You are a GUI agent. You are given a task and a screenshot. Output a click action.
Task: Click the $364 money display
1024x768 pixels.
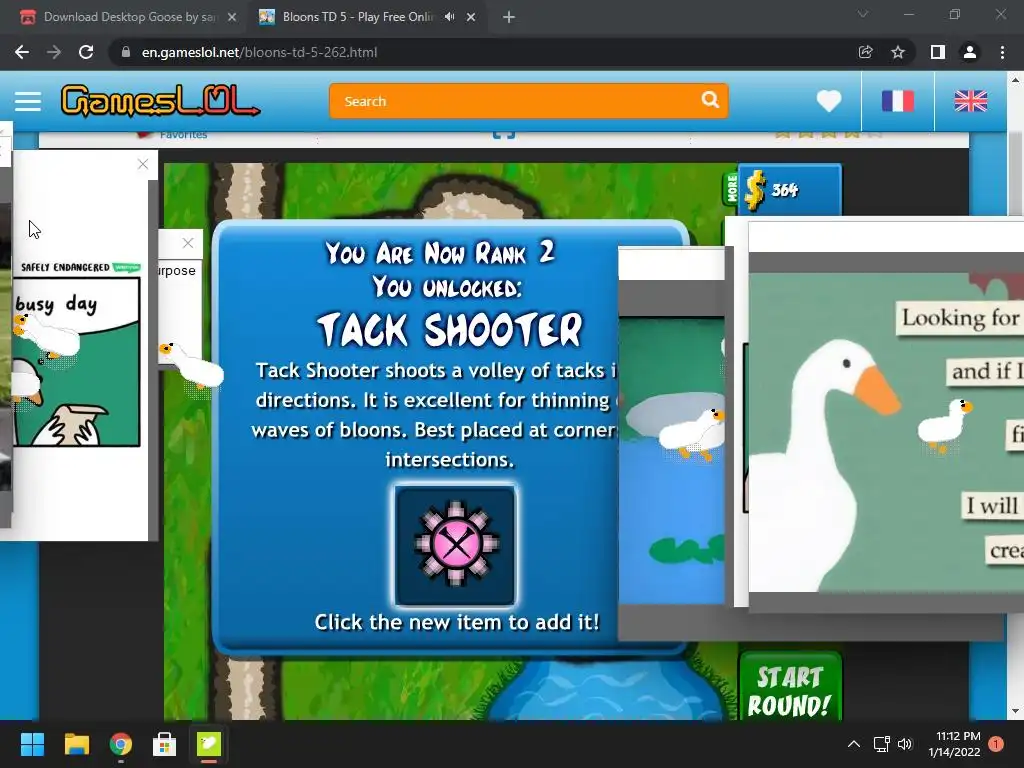tap(790, 189)
